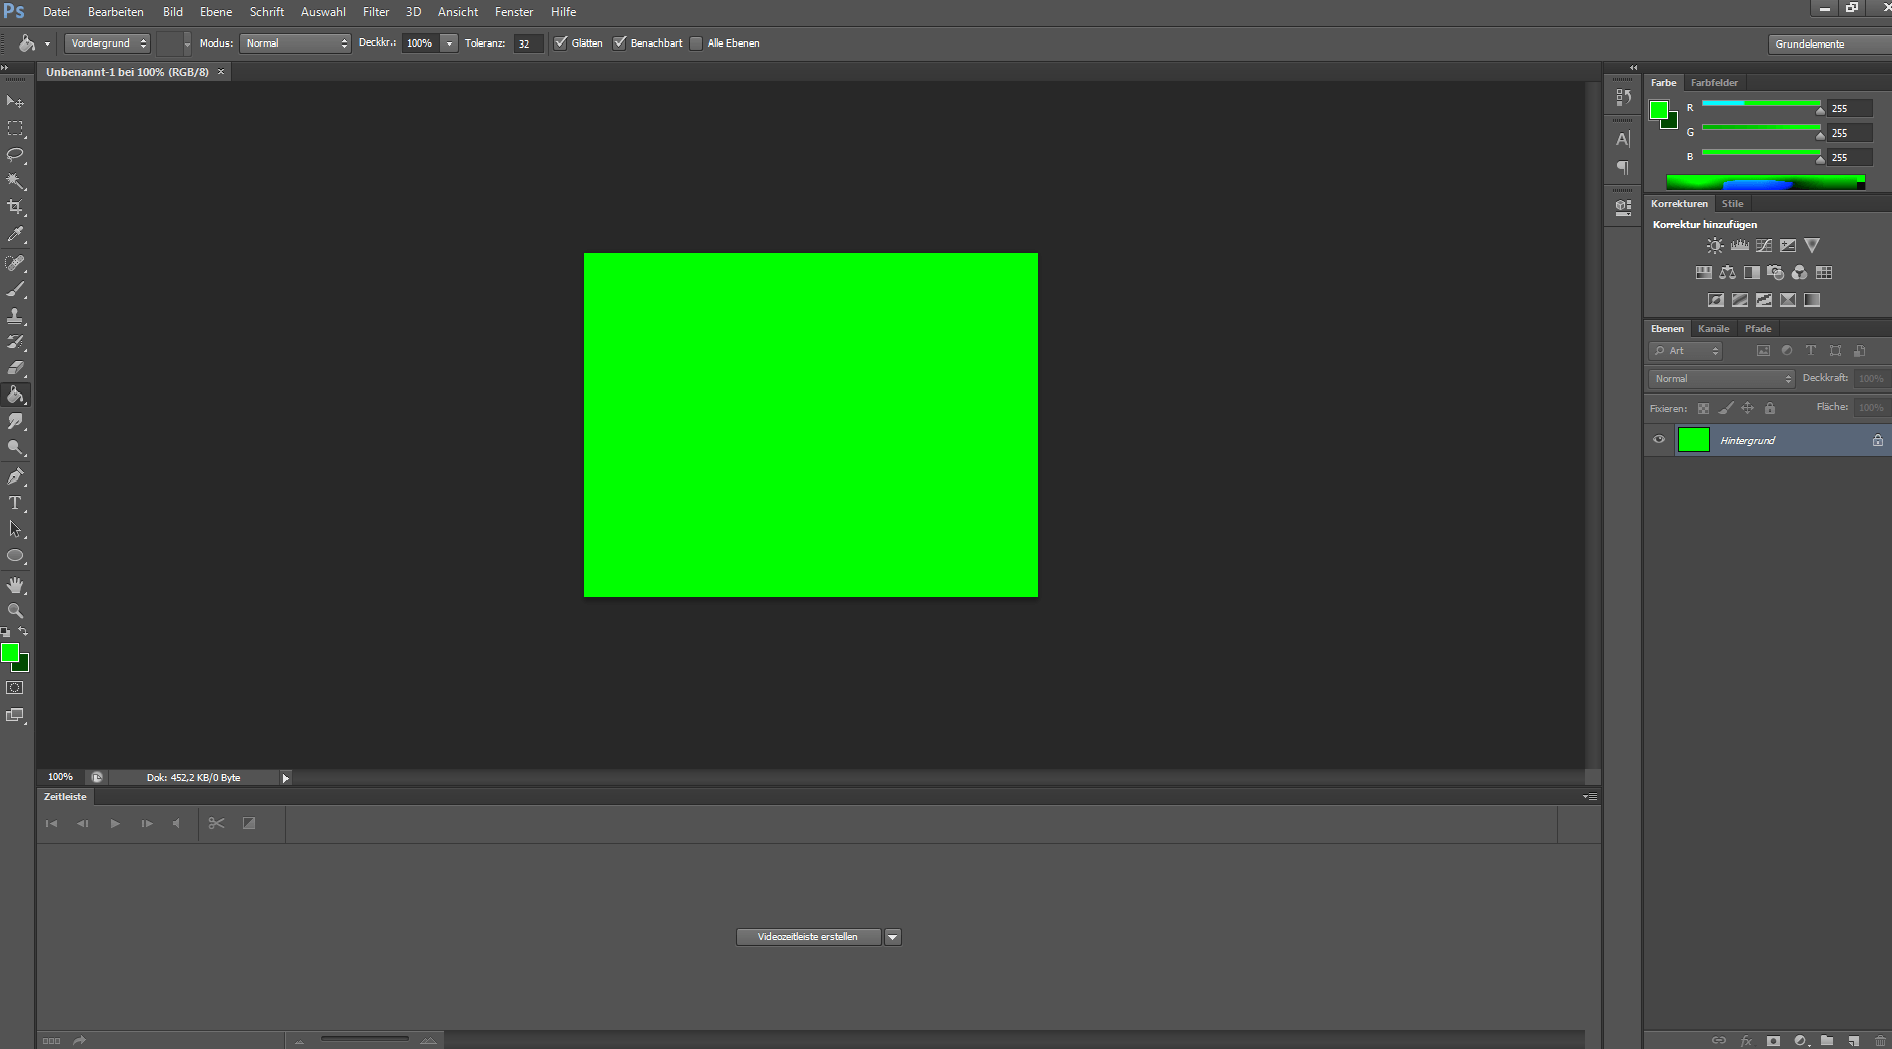This screenshot has width=1892, height=1049.
Task: Toggle pixel layer filter in Ebenen
Action: (1763, 351)
